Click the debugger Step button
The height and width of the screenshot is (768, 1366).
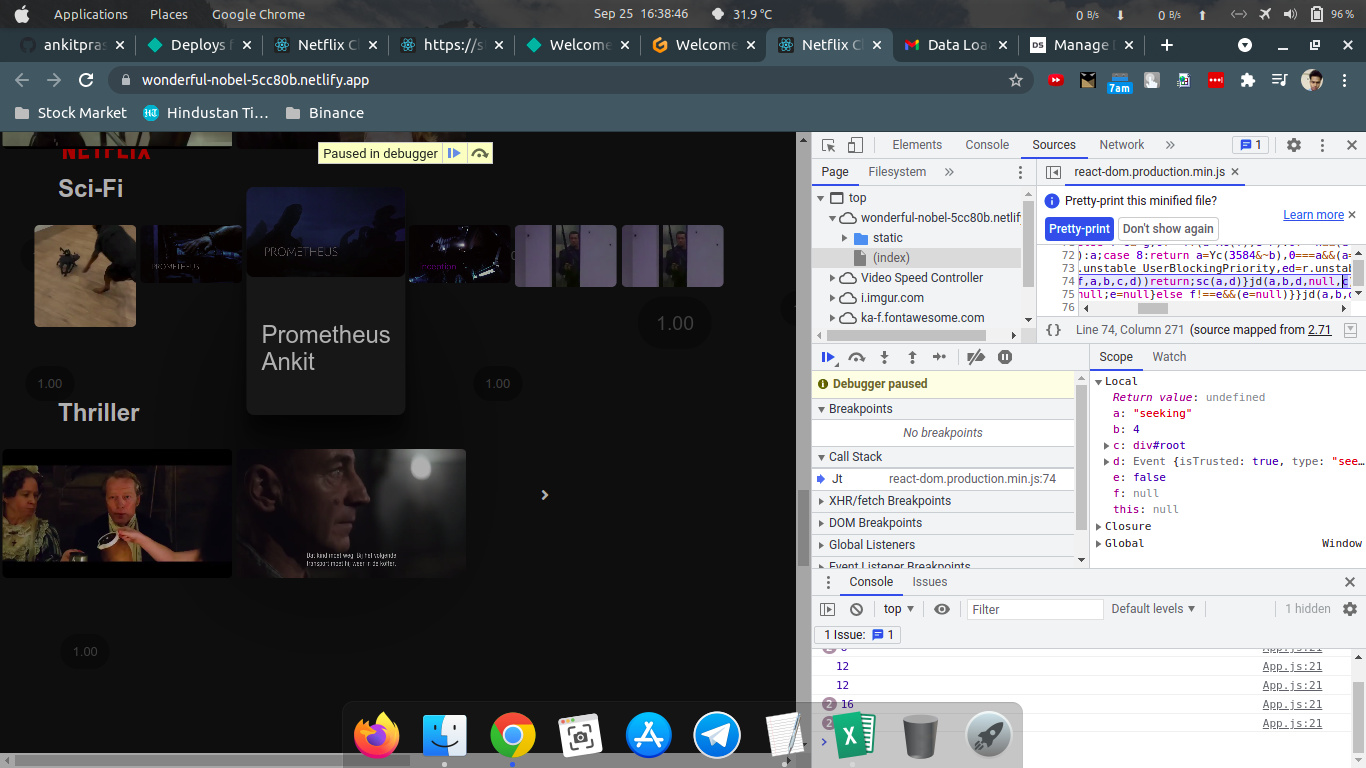click(939, 357)
